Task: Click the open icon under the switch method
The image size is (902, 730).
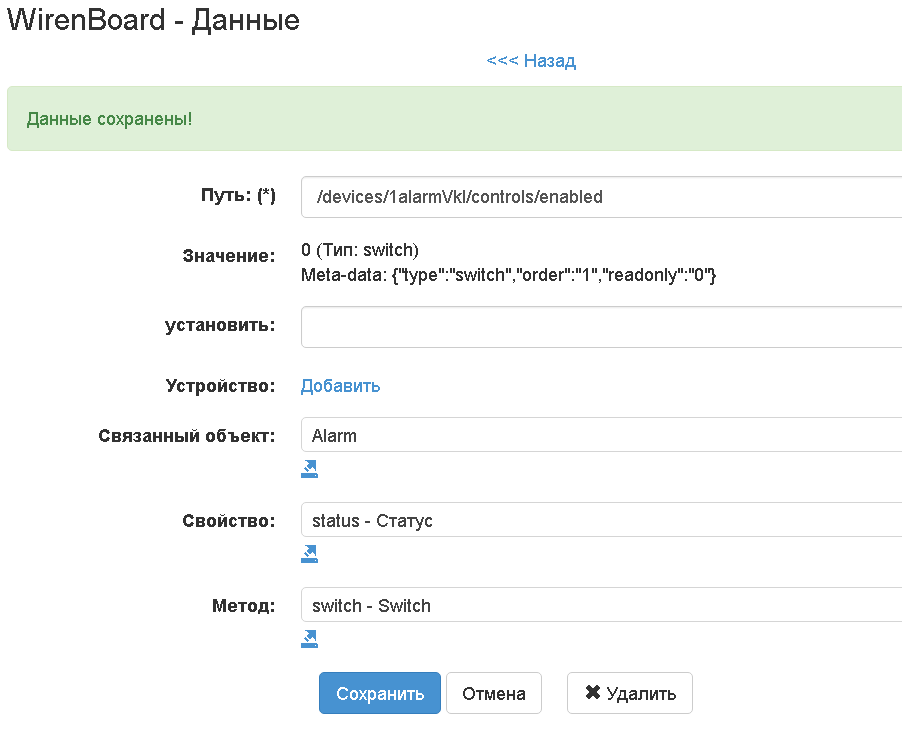Action: [x=309, y=638]
